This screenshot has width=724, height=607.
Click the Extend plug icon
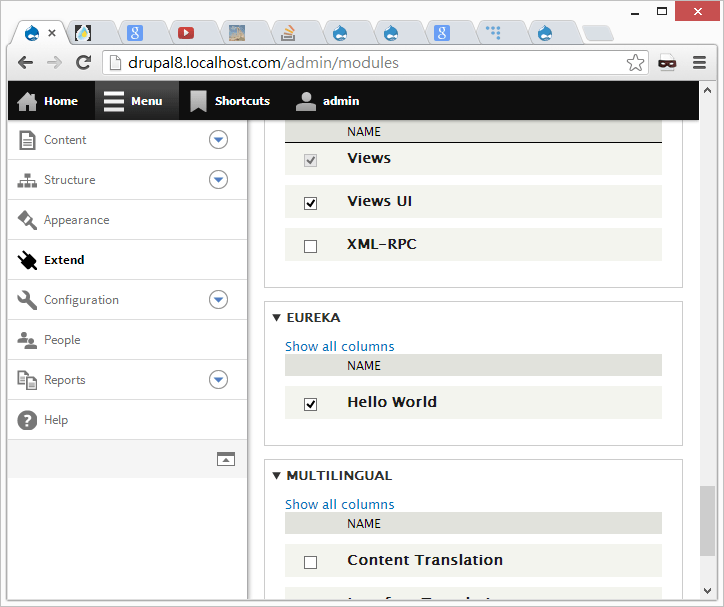(27, 260)
